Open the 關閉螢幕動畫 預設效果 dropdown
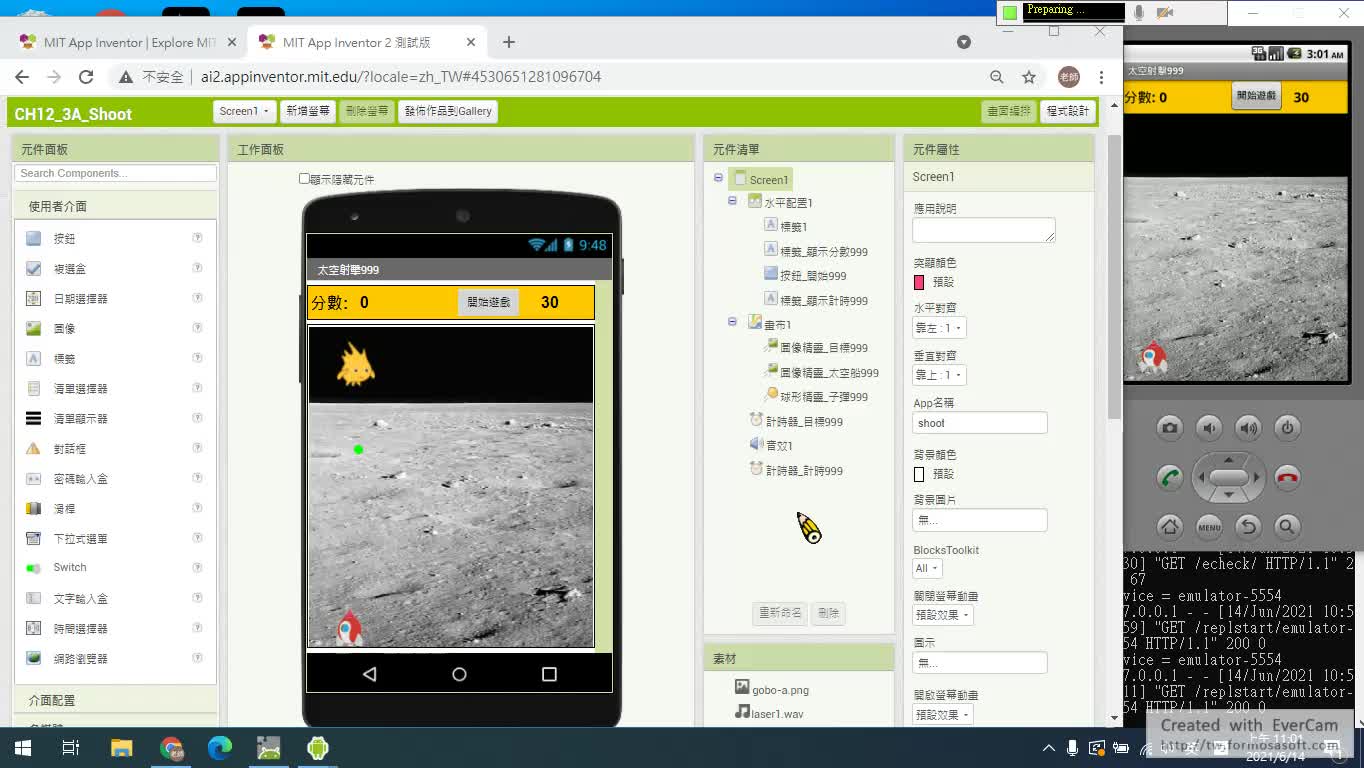Image resolution: width=1364 pixels, height=768 pixels. (x=943, y=615)
